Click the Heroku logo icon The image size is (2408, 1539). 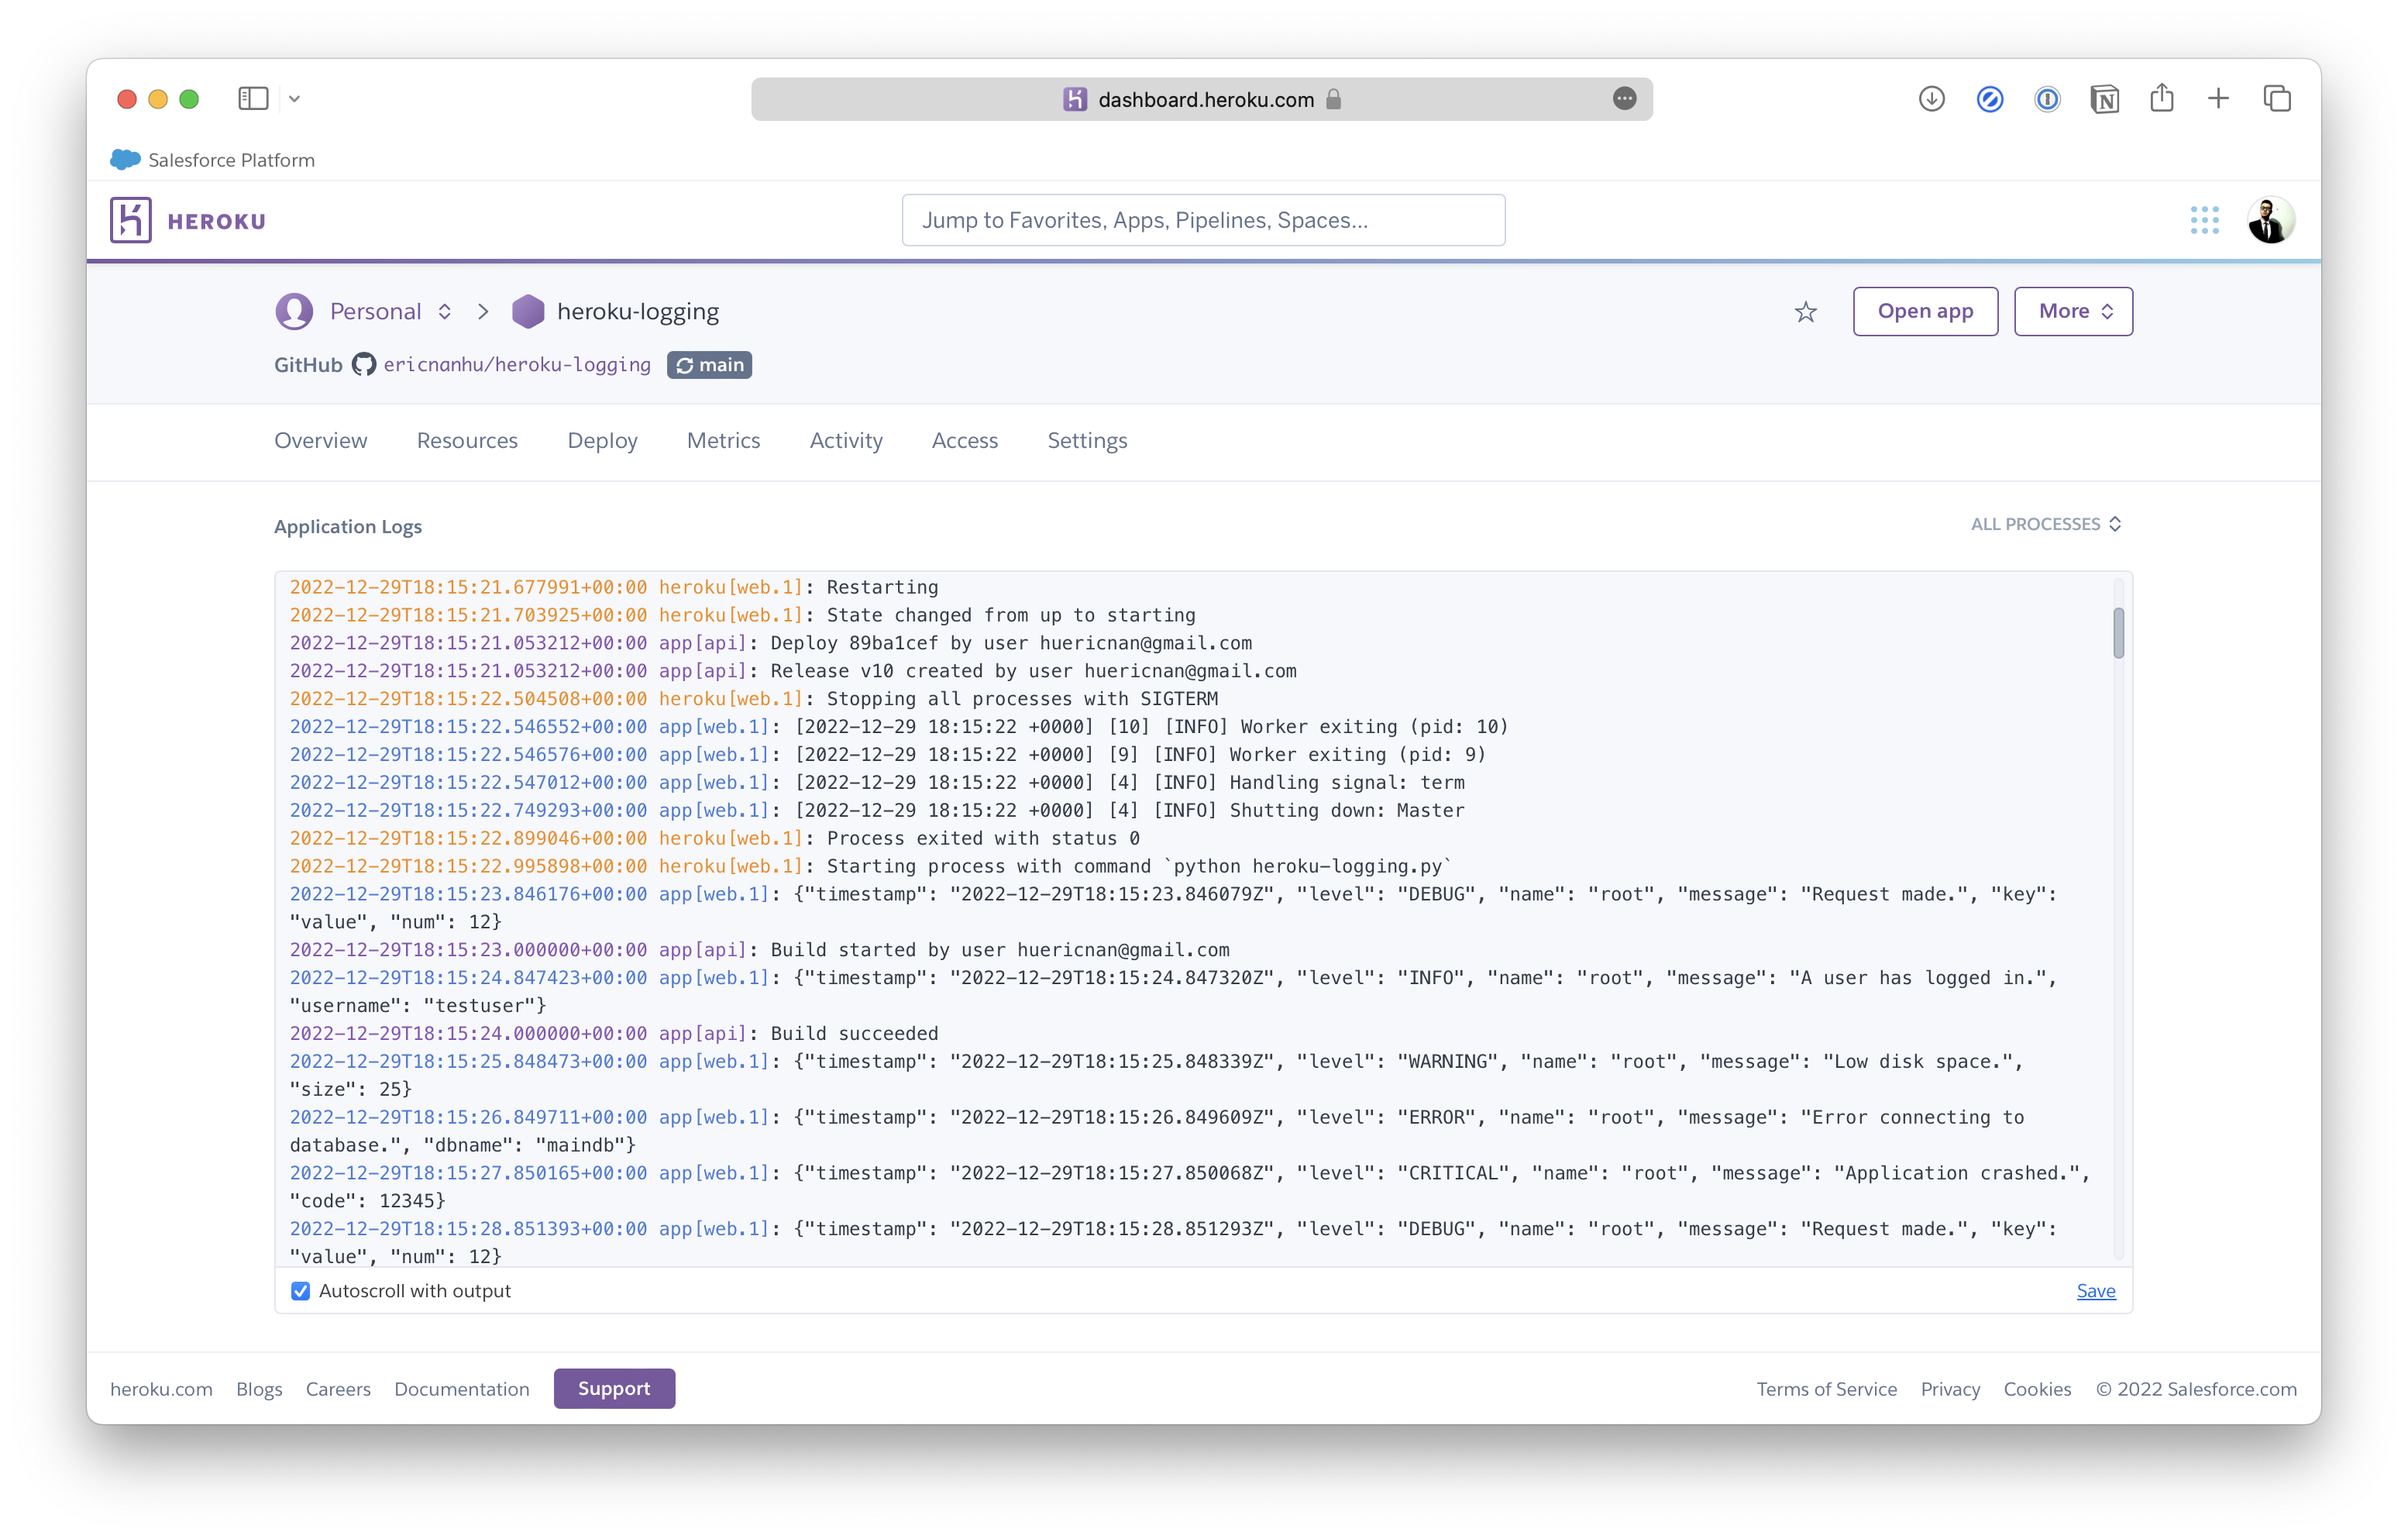click(133, 219)
